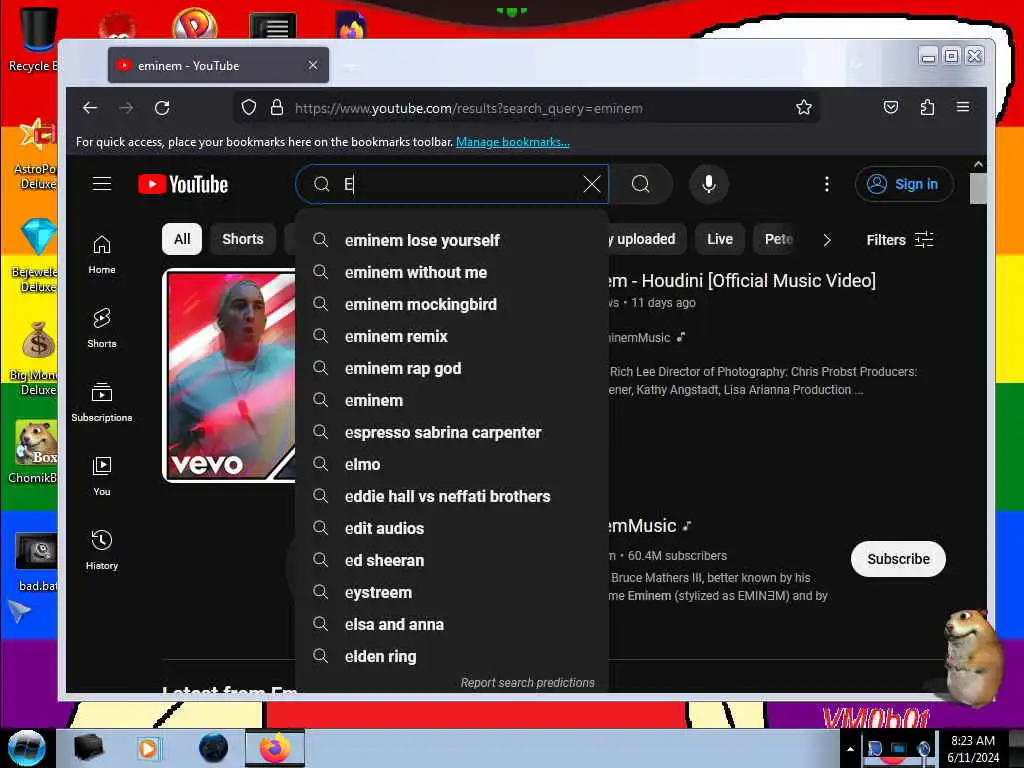Choose suggestion eminem mockingbird

click(452, 304)
